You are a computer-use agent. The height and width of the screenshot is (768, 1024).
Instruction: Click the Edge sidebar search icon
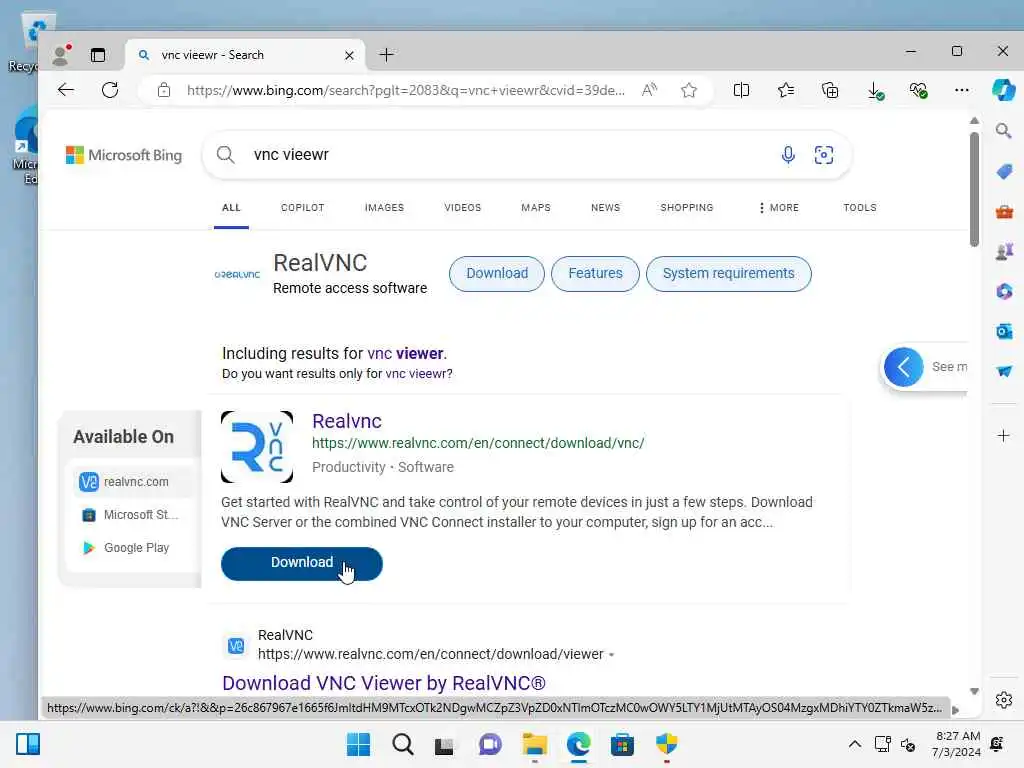tap(1004, 131)
